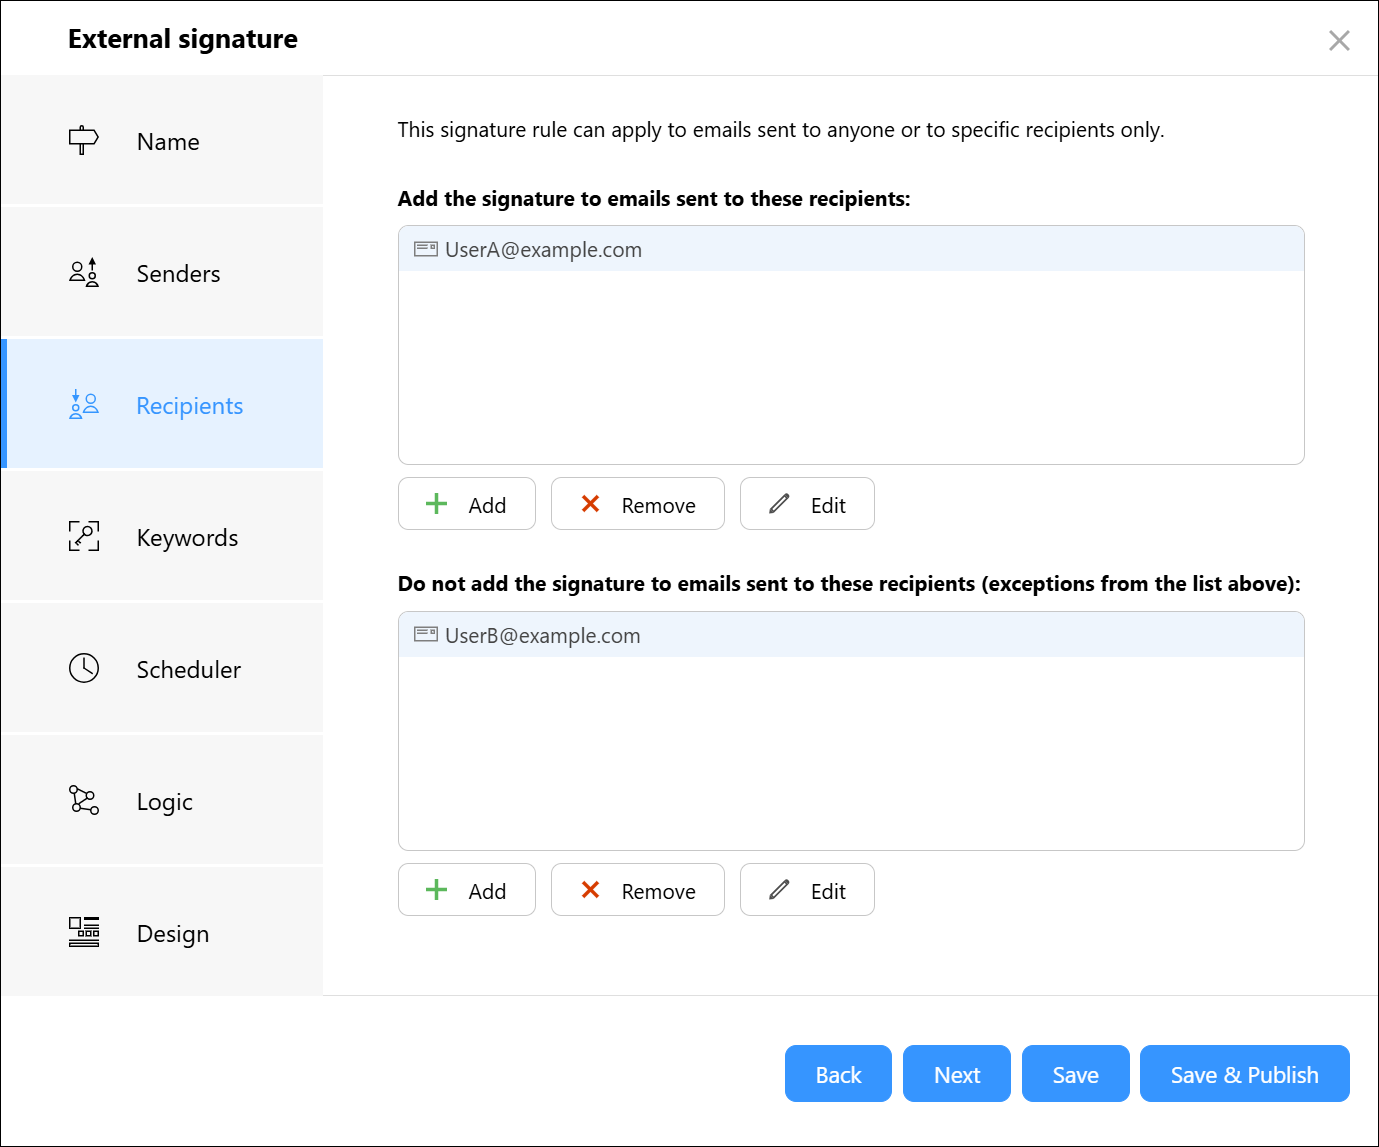
Task: Click the Design layout icon
Action: (84, 932)
